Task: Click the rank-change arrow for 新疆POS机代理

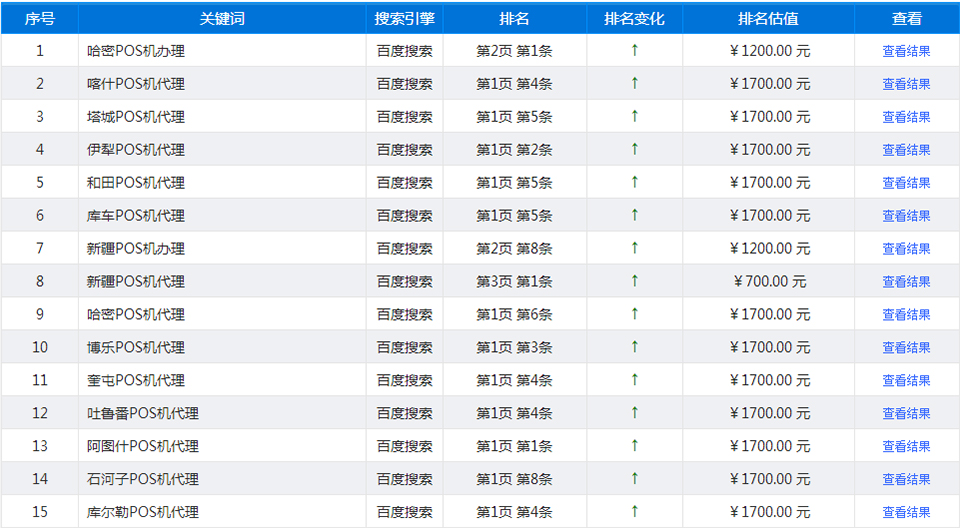Action: pyautogui.click(x=634, y=281)
